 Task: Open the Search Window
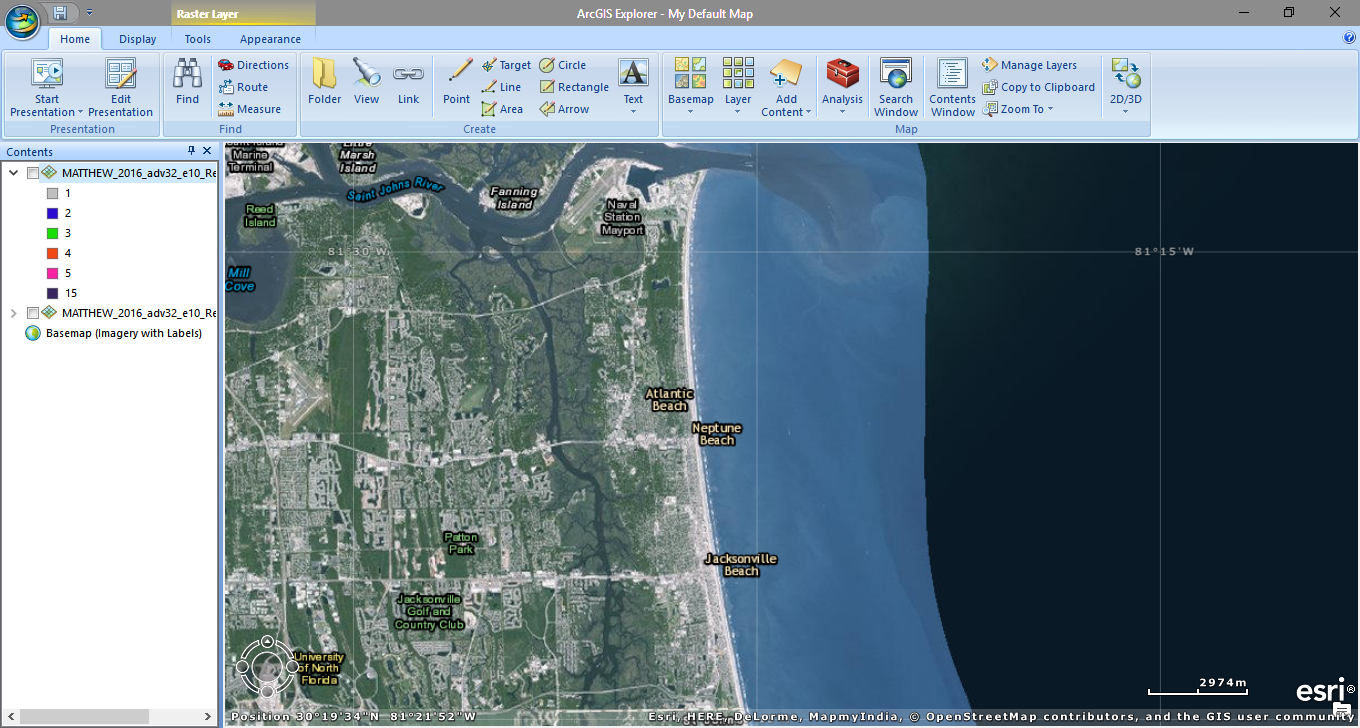point(896,88)
